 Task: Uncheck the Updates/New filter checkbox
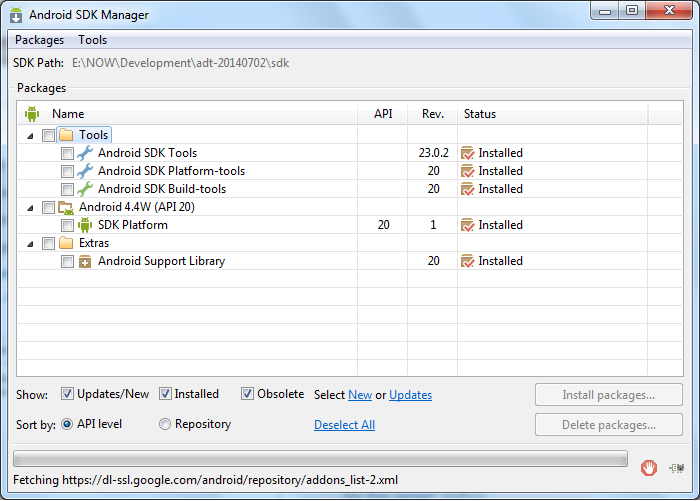[x=68, y=394]
